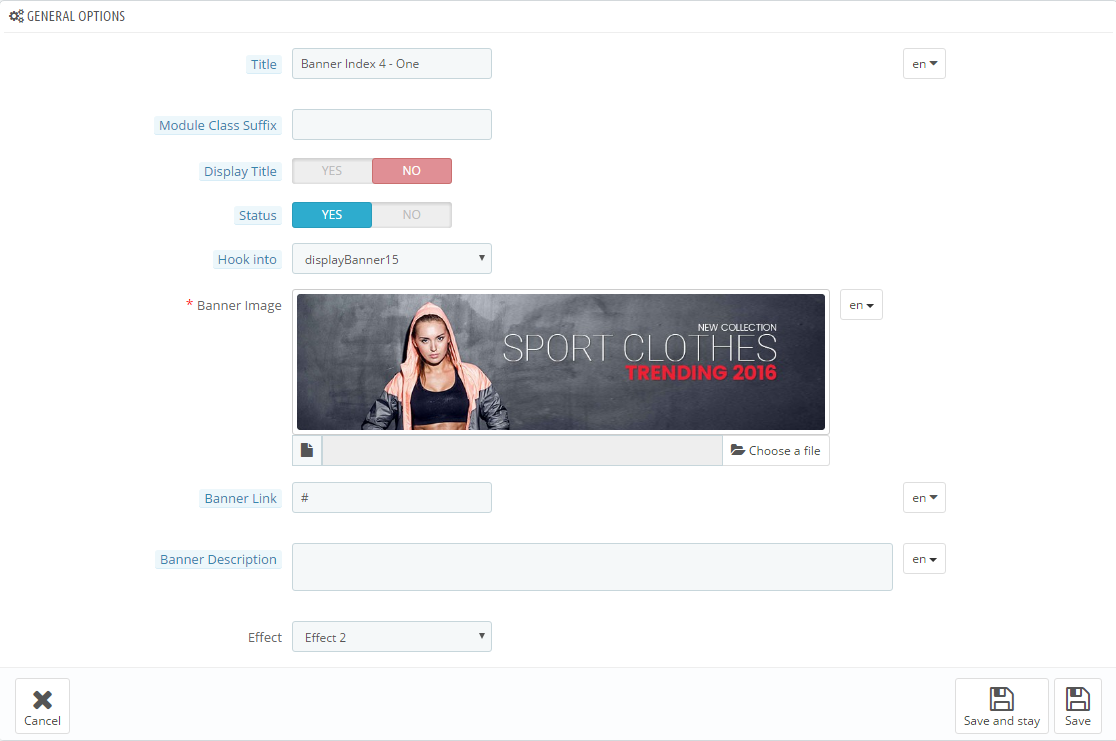Set Status to YES
The width and height of the screenshot is (1116, 741).
tap(332, 215)
